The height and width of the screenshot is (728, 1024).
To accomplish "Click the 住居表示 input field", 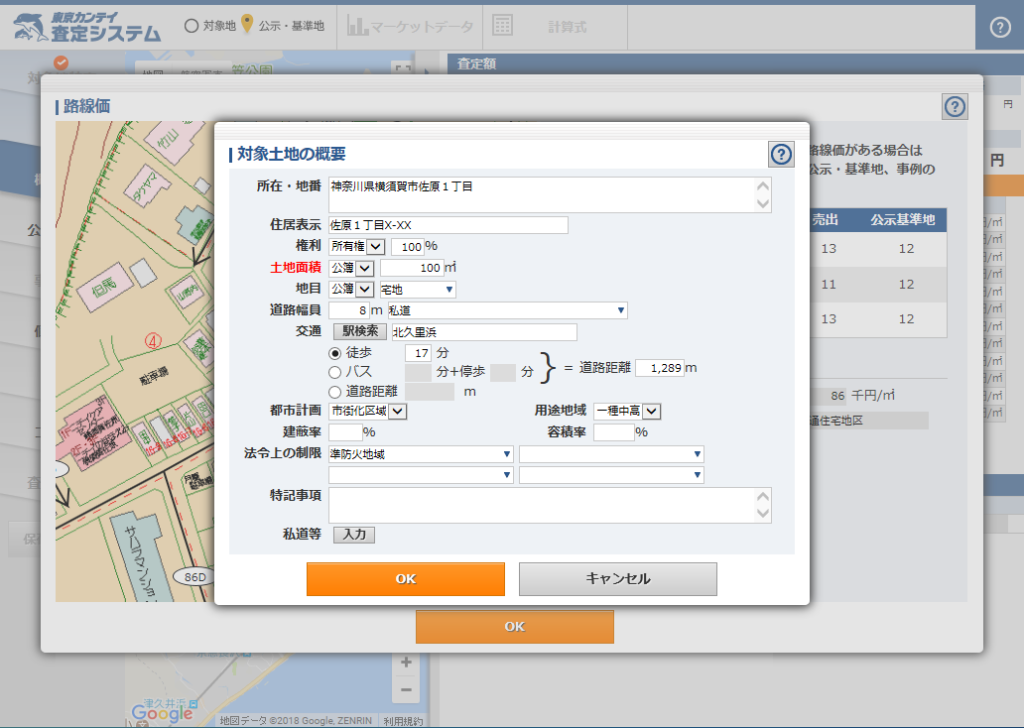I will tap(448, 225).
